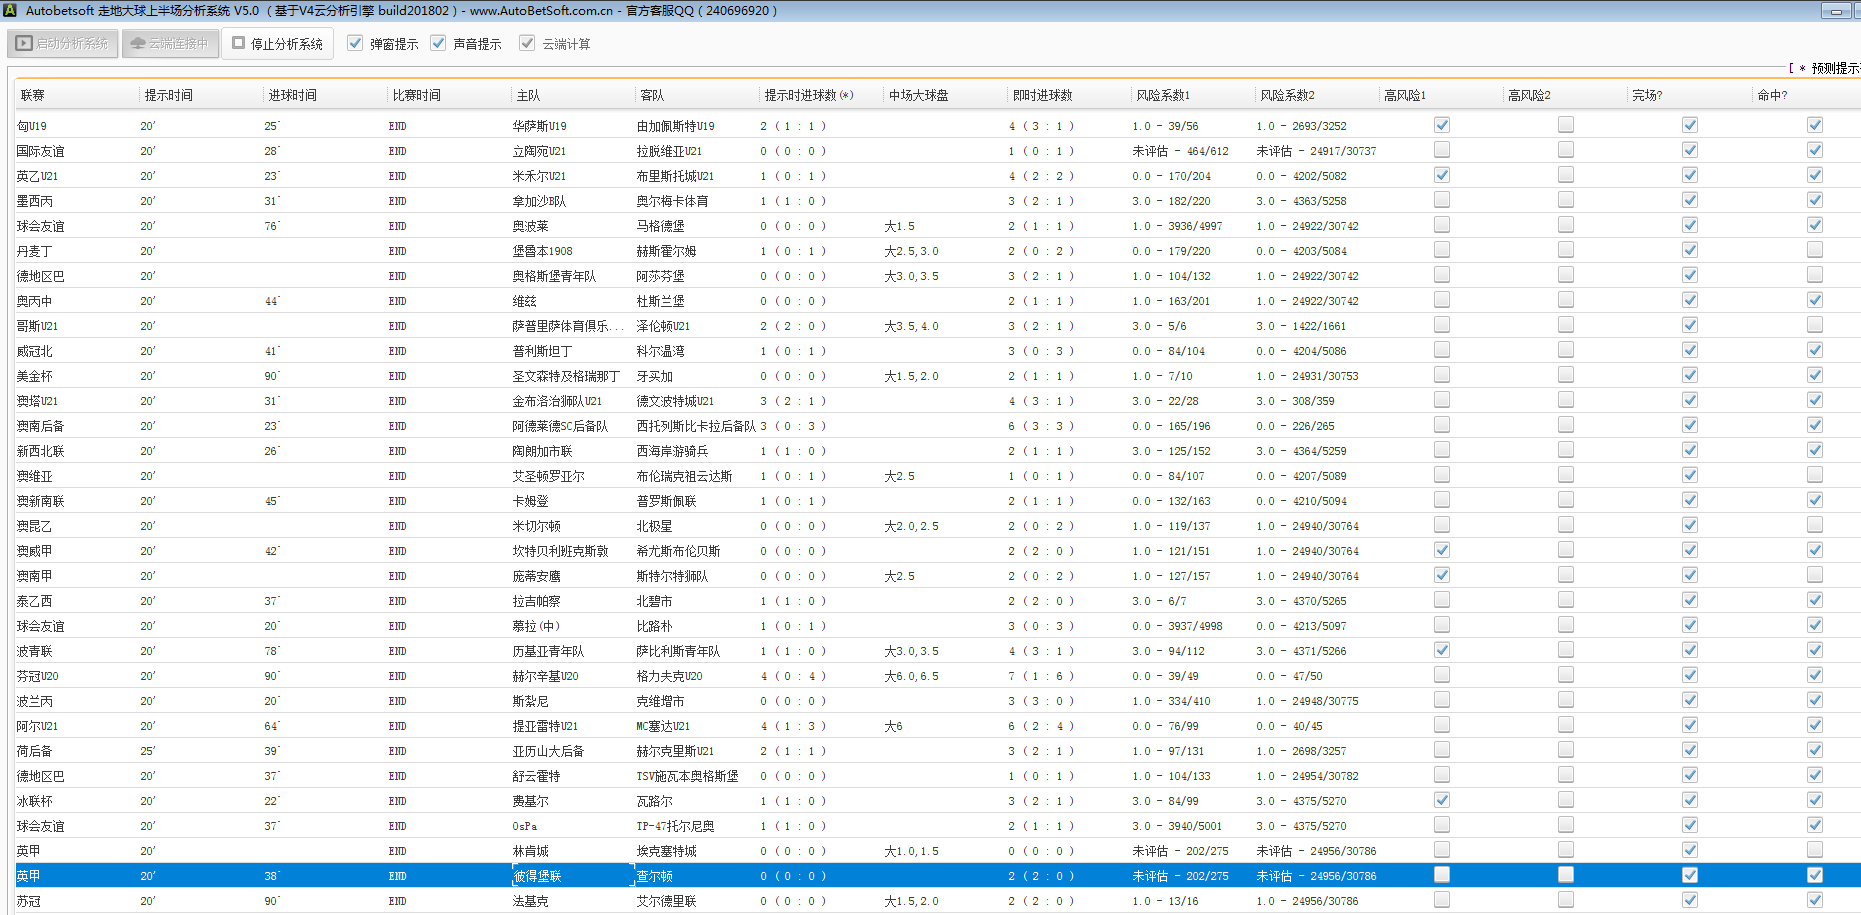Click the 中场大球盘 column header
The image size is (1861, 915).
click(x=918, y=96)
